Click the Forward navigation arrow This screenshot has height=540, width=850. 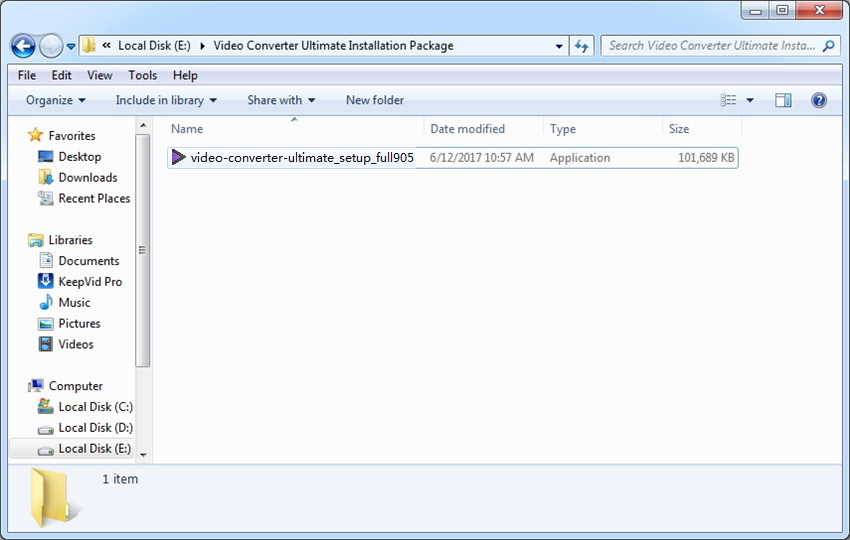51,46
